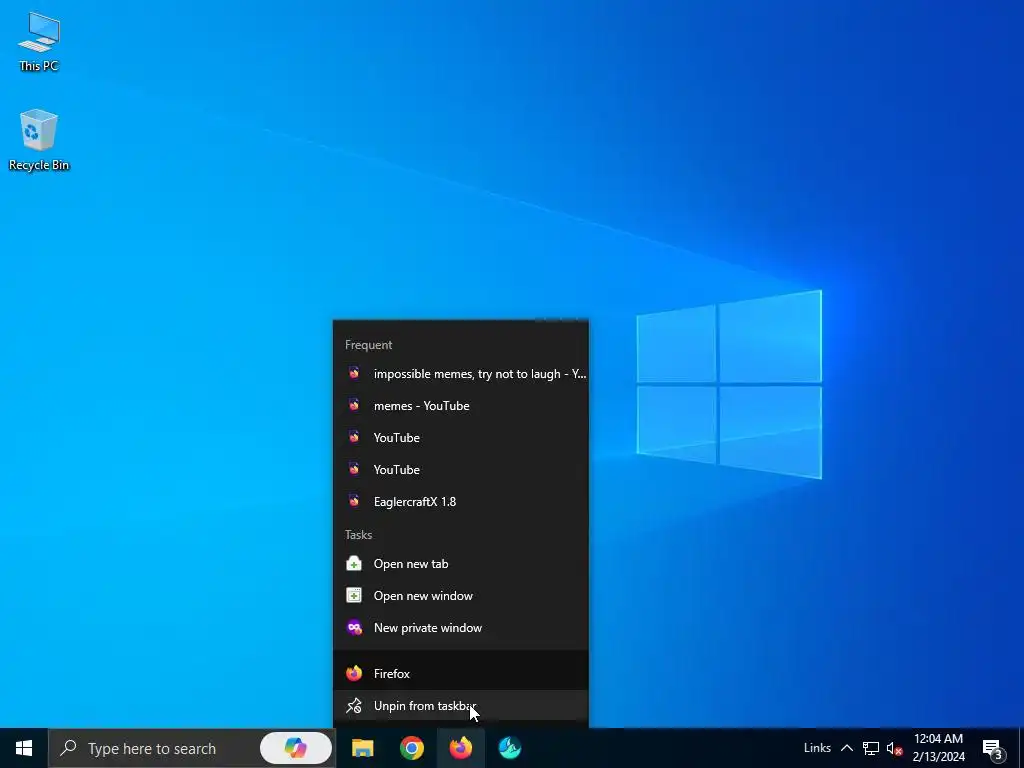Click the icon beside 'memes - YouTube'

[354, 405]
